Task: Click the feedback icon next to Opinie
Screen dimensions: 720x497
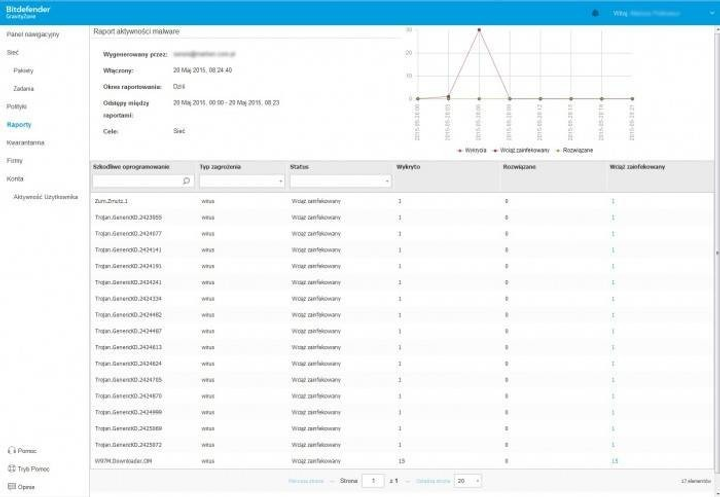Action: click(12, 486)
